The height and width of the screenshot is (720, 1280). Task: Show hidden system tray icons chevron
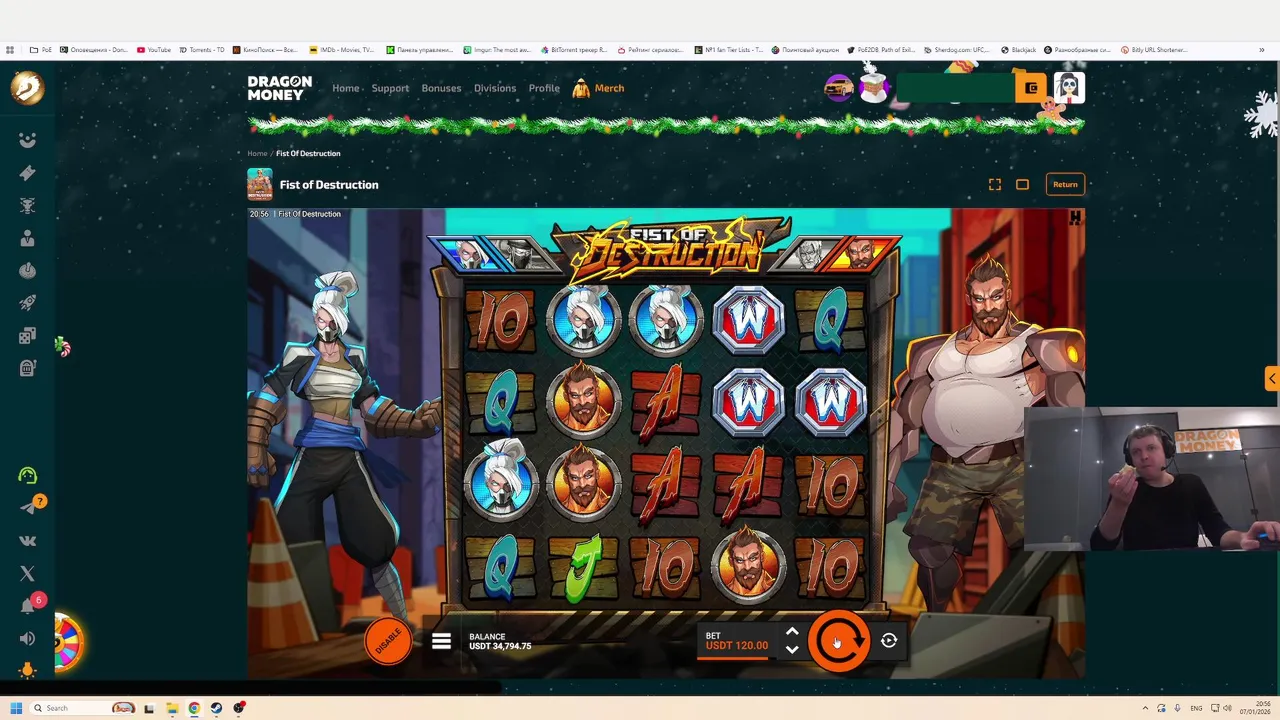1145,708
